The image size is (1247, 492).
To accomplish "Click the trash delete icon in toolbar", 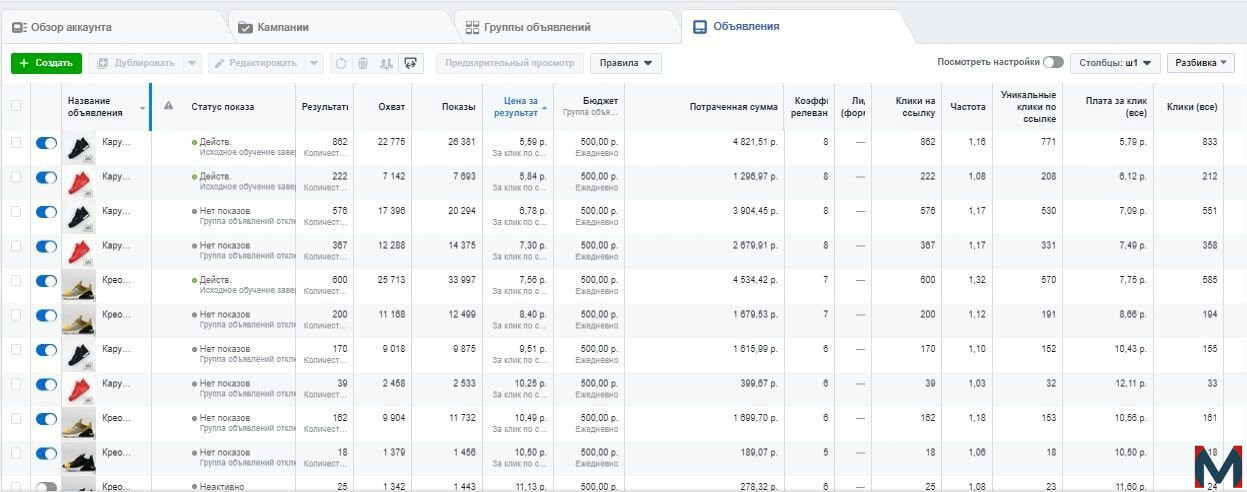I will click(x=363, y=63).
